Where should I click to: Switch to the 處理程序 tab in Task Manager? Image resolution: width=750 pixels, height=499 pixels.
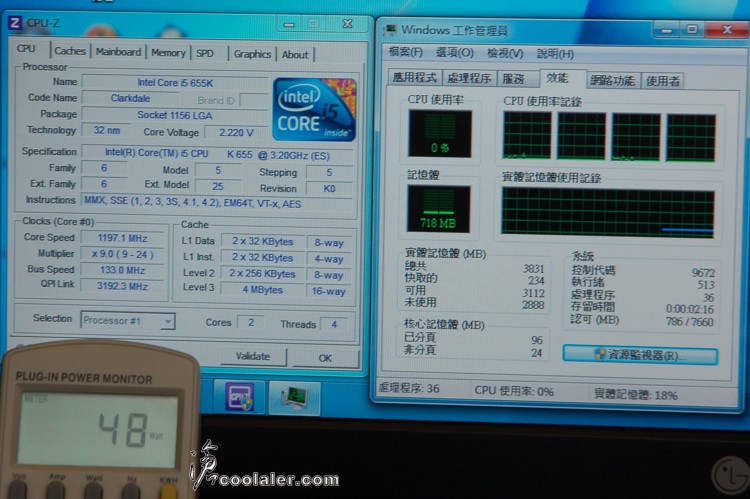tap(469, 78)
